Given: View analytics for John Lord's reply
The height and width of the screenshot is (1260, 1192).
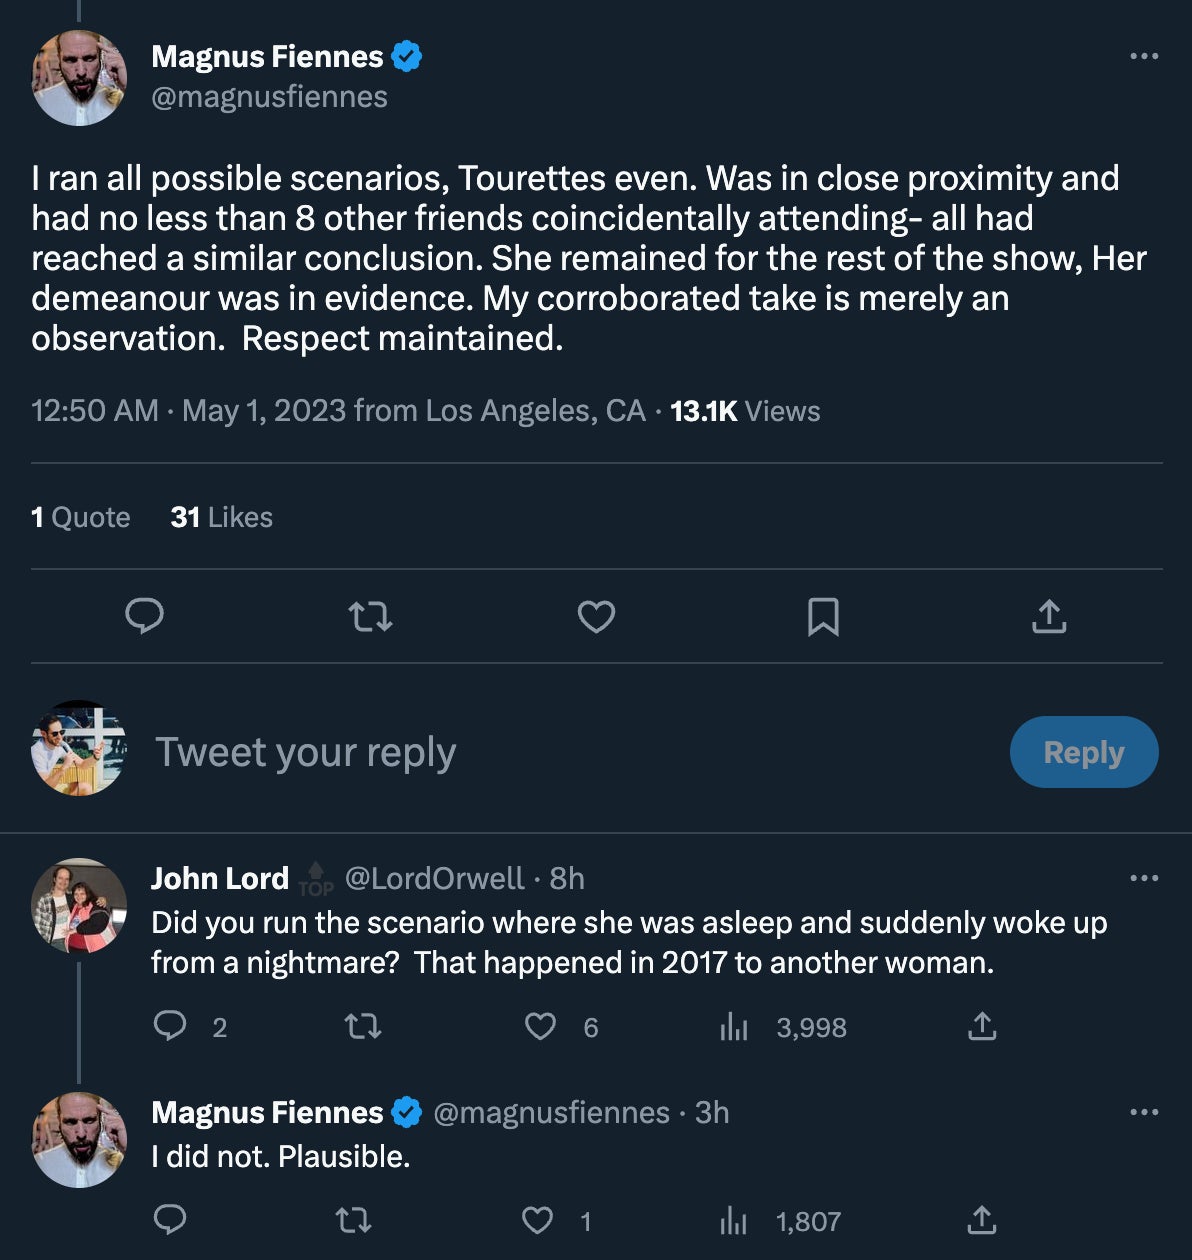Looking at the screenshot, I should click(735, 1027).
